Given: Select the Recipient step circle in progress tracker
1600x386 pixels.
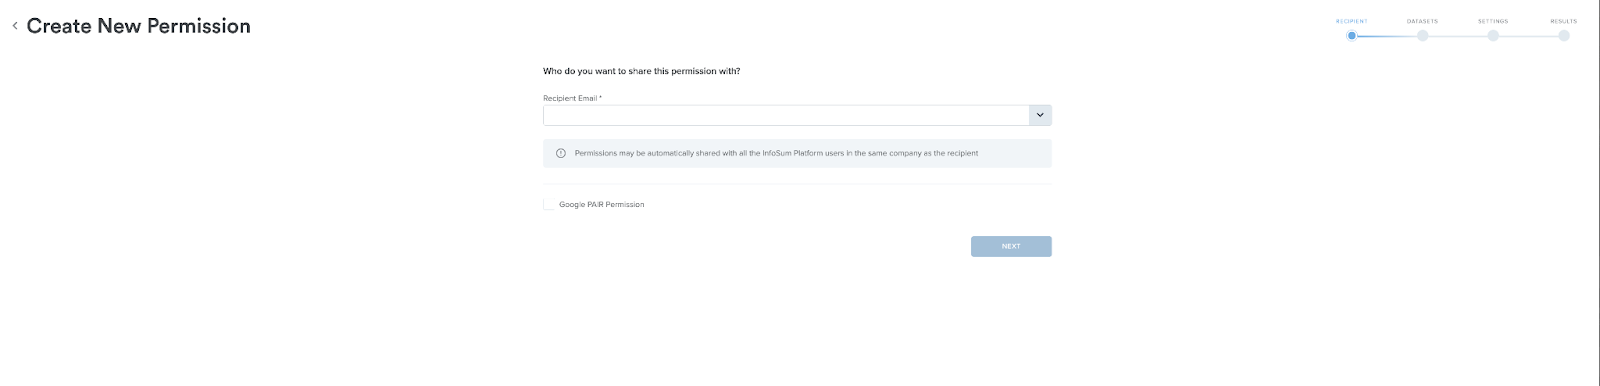Looking at the screenshot, I should coord(1351,35).
